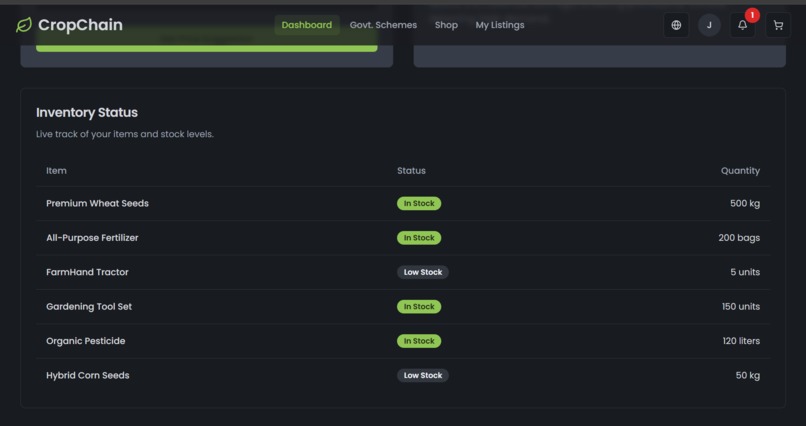Click the 150 units quantity value
Image resolution: width=806 pixels, height=426 pixels.
(x=741, y=307)
